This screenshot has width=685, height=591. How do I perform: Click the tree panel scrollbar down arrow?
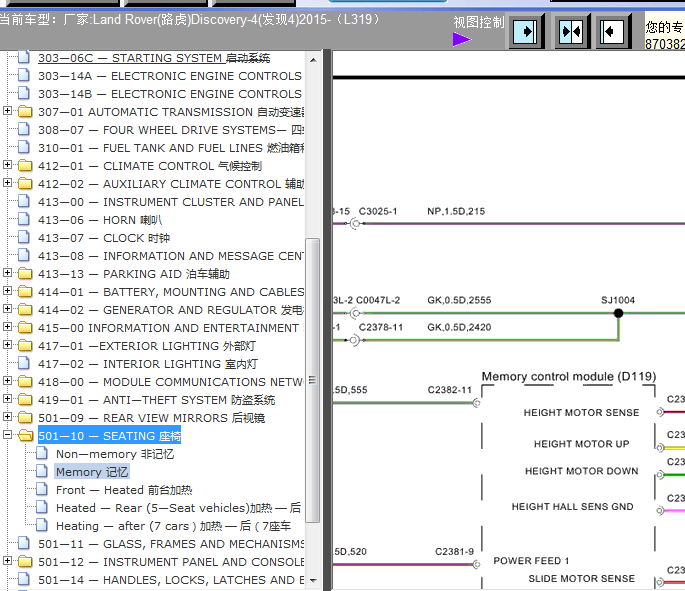[313, 580]
